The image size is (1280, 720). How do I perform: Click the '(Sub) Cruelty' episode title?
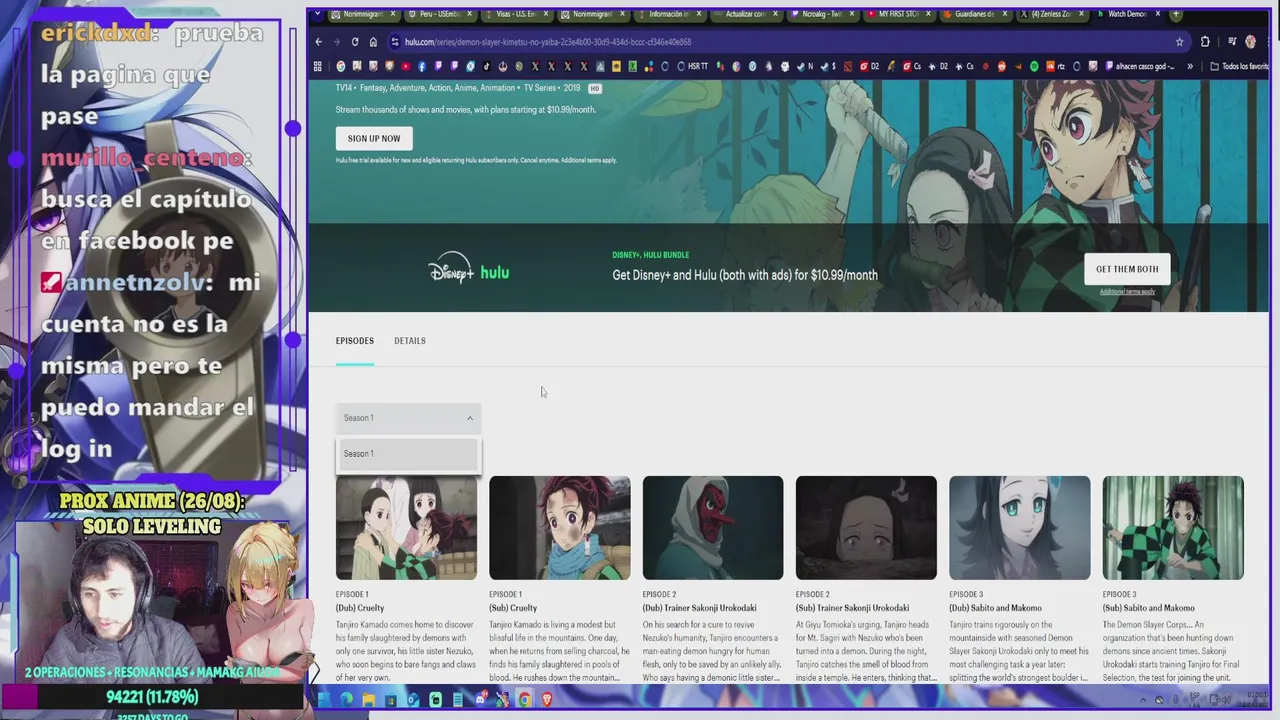coord(513,608)
